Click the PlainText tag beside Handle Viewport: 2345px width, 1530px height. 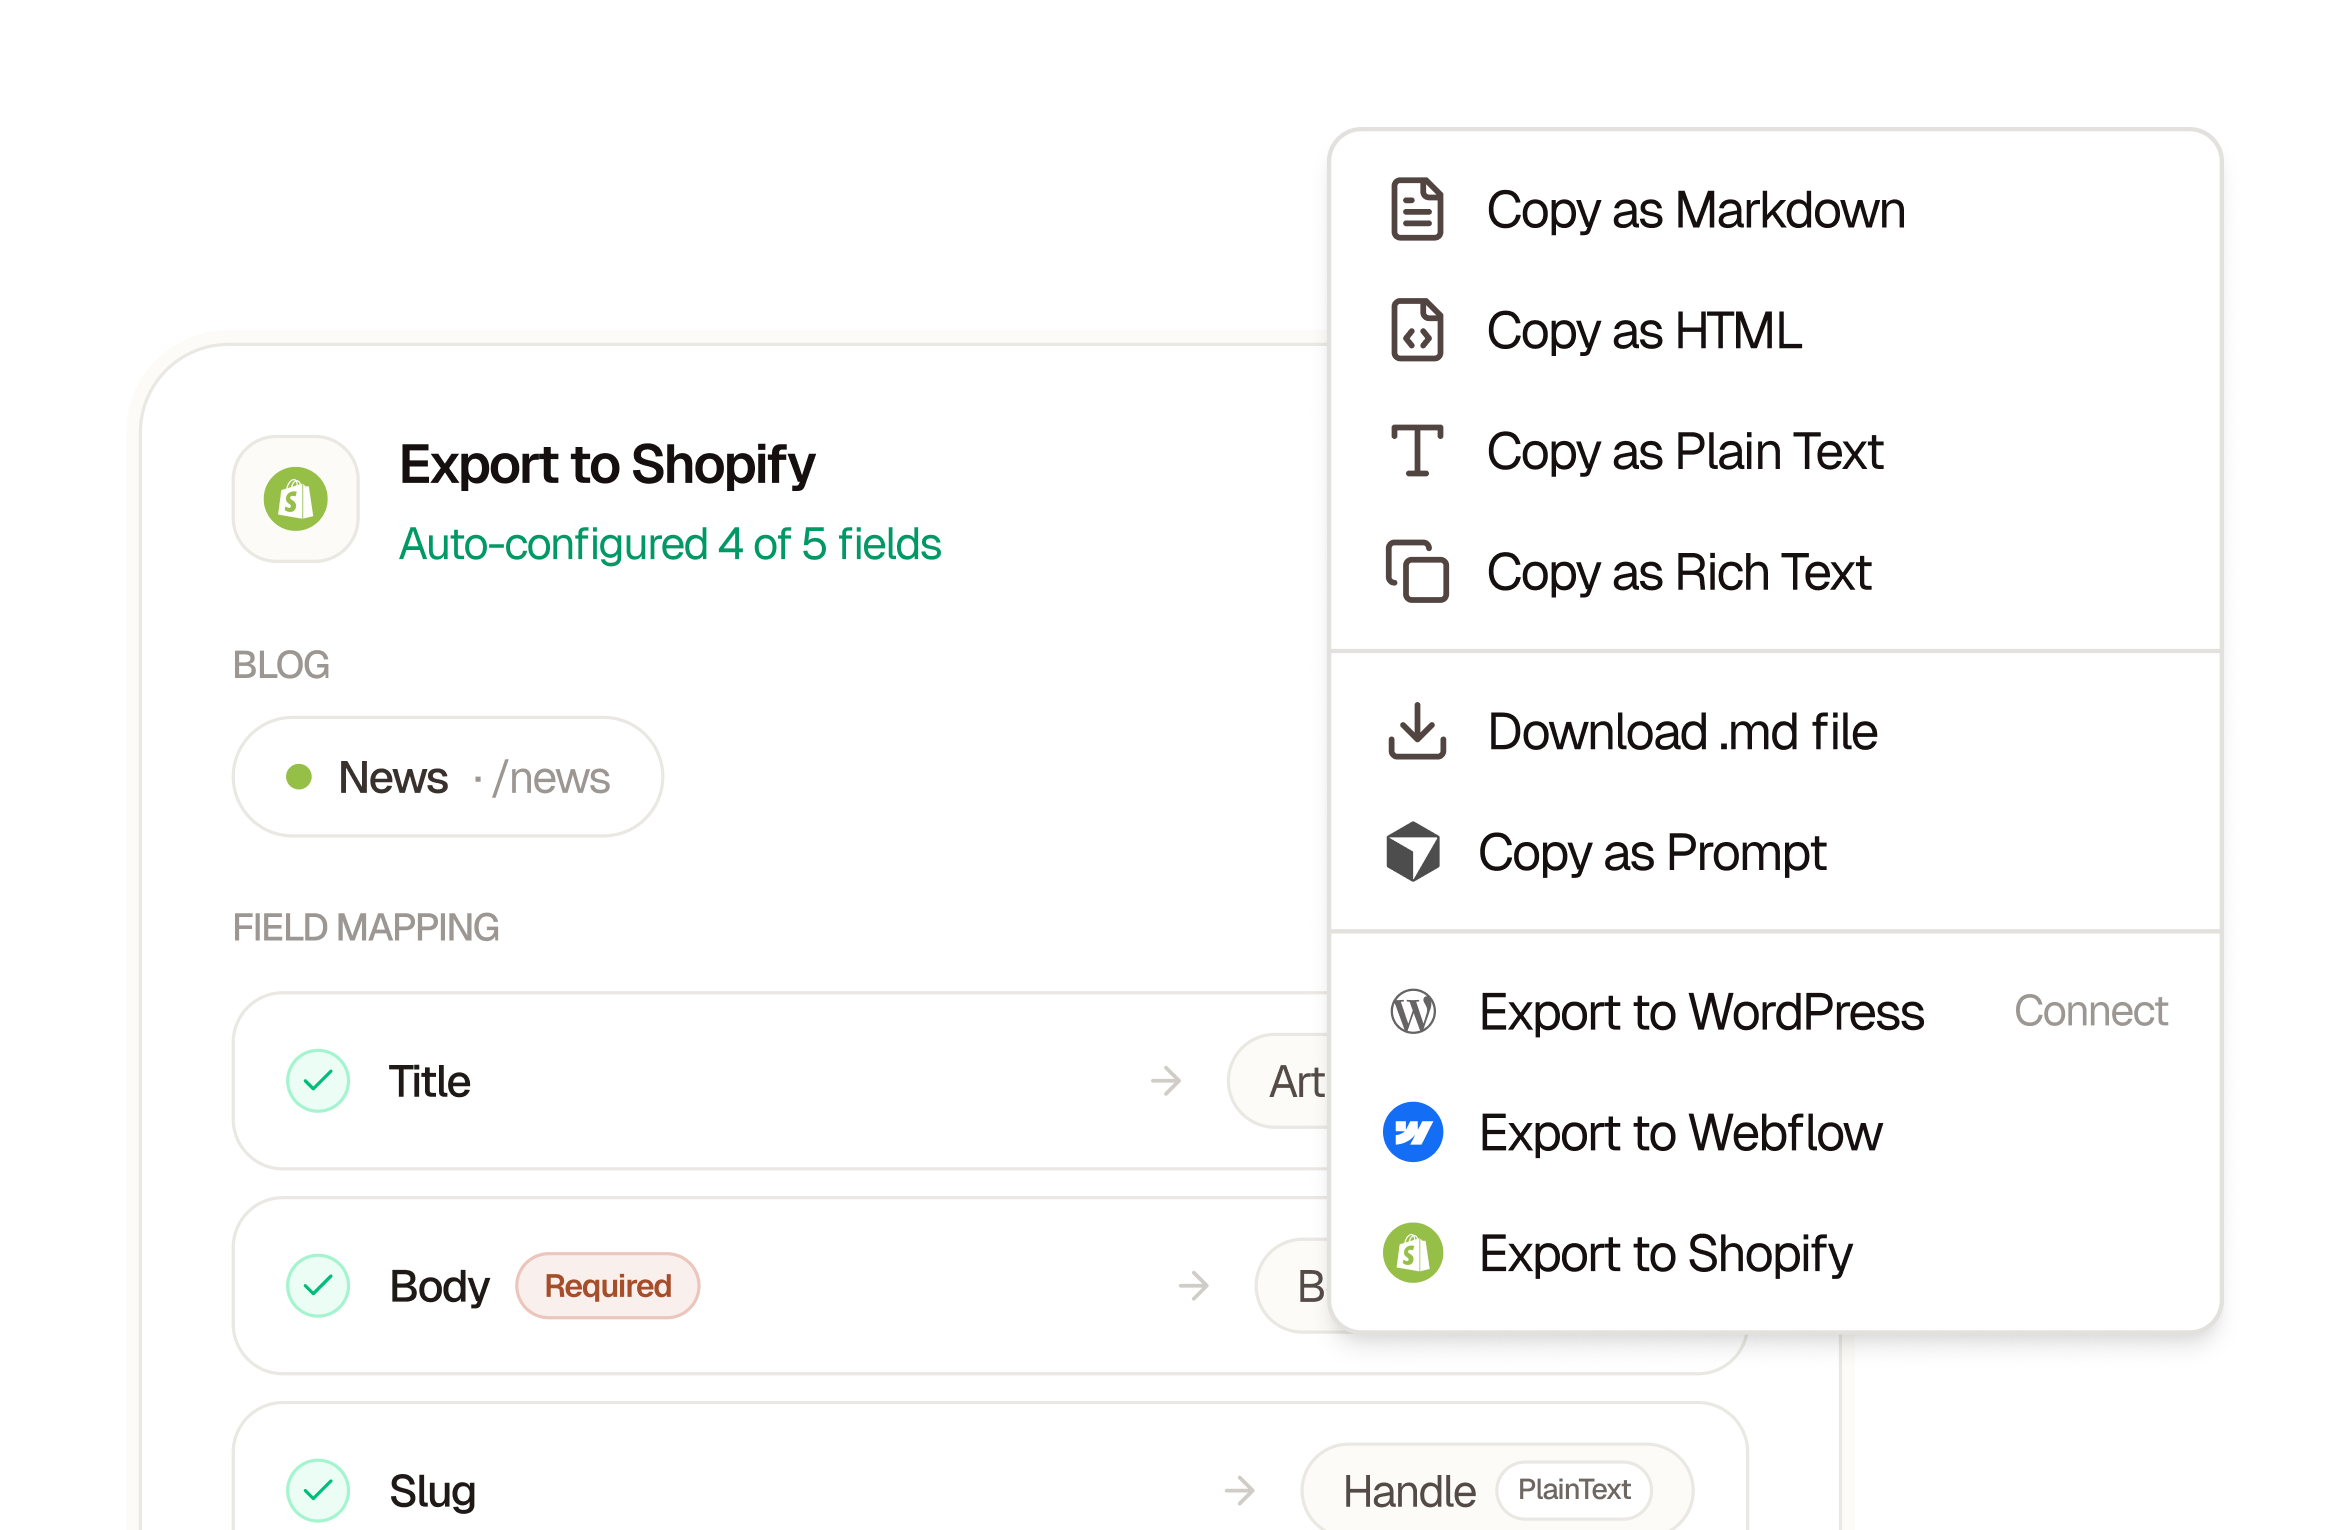1574,1490
